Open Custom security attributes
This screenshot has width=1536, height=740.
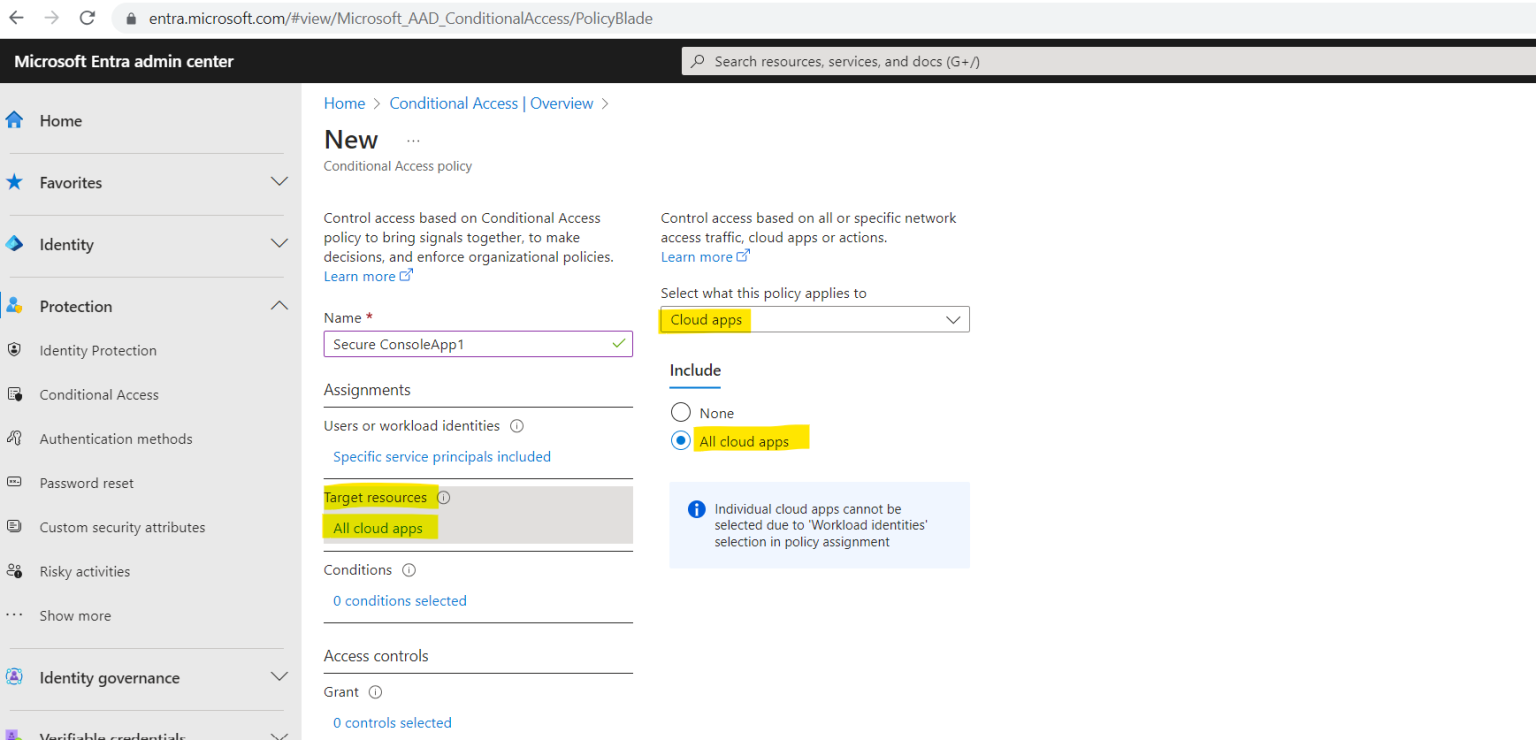(122, 527)
